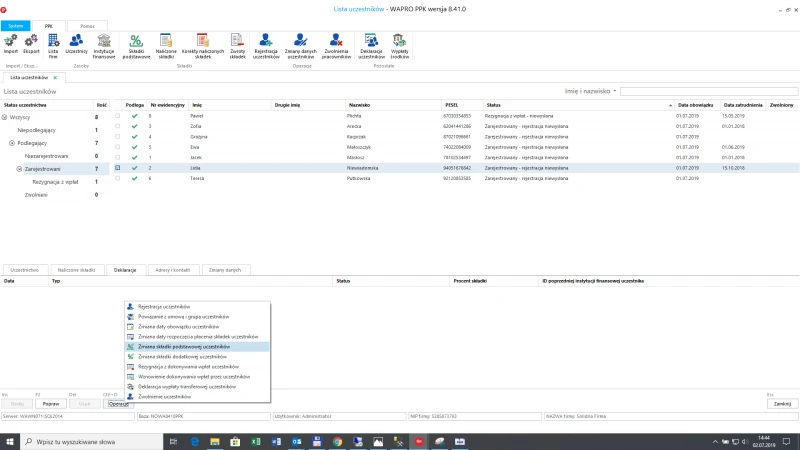This screenshot has height=450, width=800.
Task: Switch to the Naliczone składki tab
Action: tap(77, 270)
